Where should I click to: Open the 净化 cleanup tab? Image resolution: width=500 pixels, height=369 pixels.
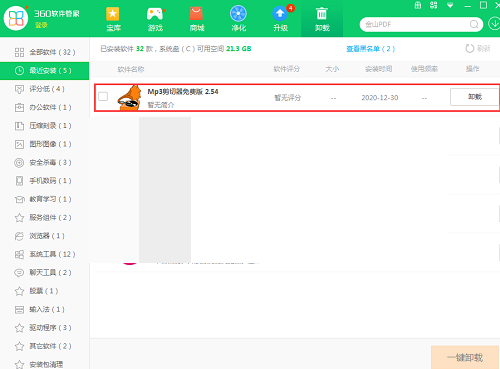(x=238, y=19)
